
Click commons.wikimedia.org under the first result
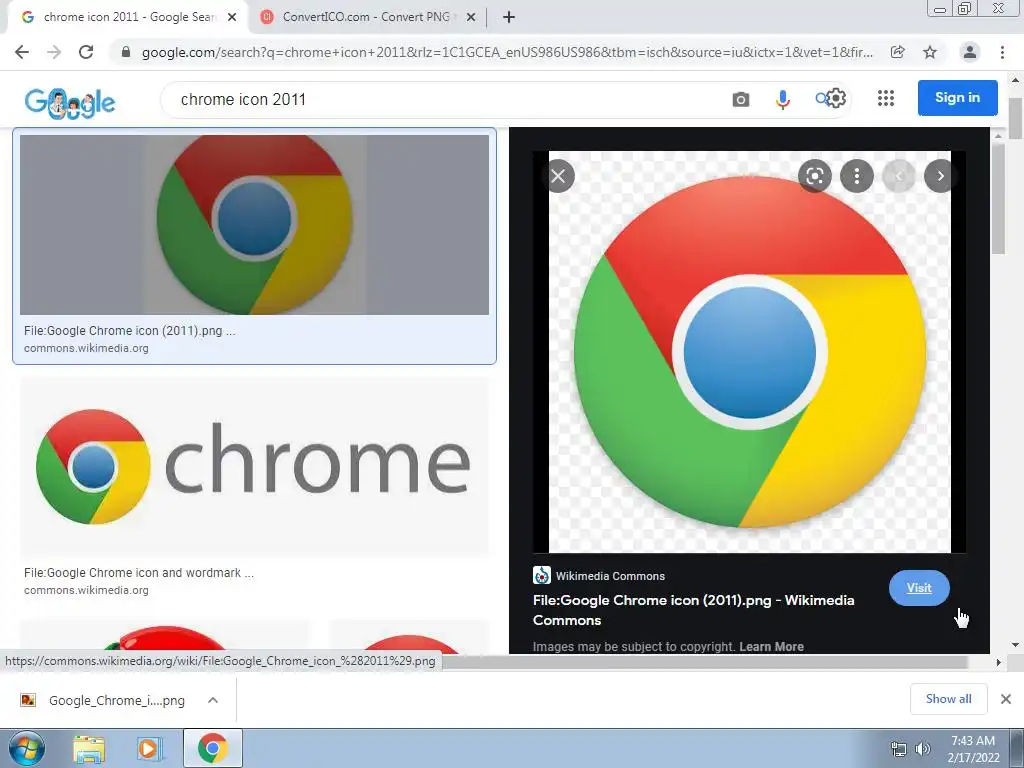[86, 348]
